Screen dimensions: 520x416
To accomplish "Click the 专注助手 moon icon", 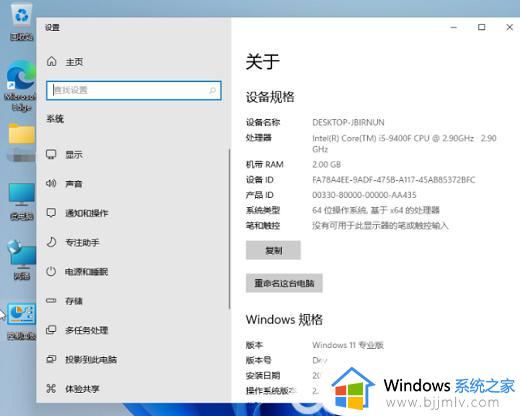I will (x=51, y=242).
